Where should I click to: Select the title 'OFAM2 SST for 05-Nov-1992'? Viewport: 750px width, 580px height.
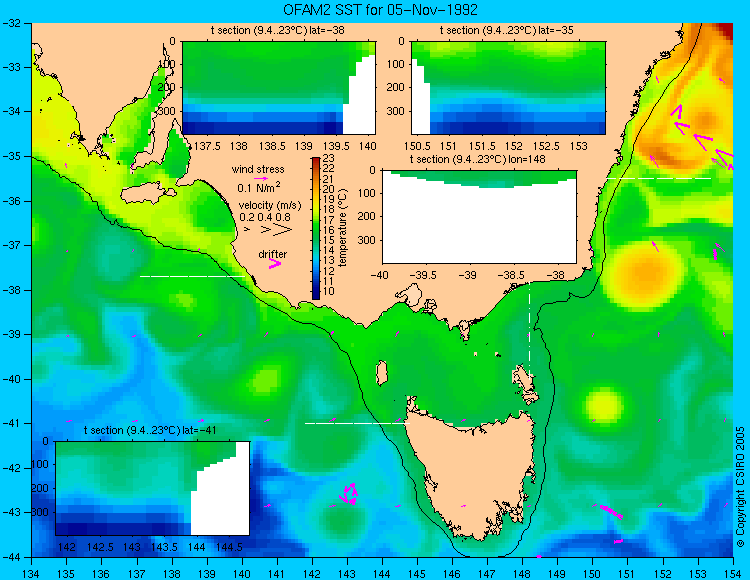coord(380,10)
